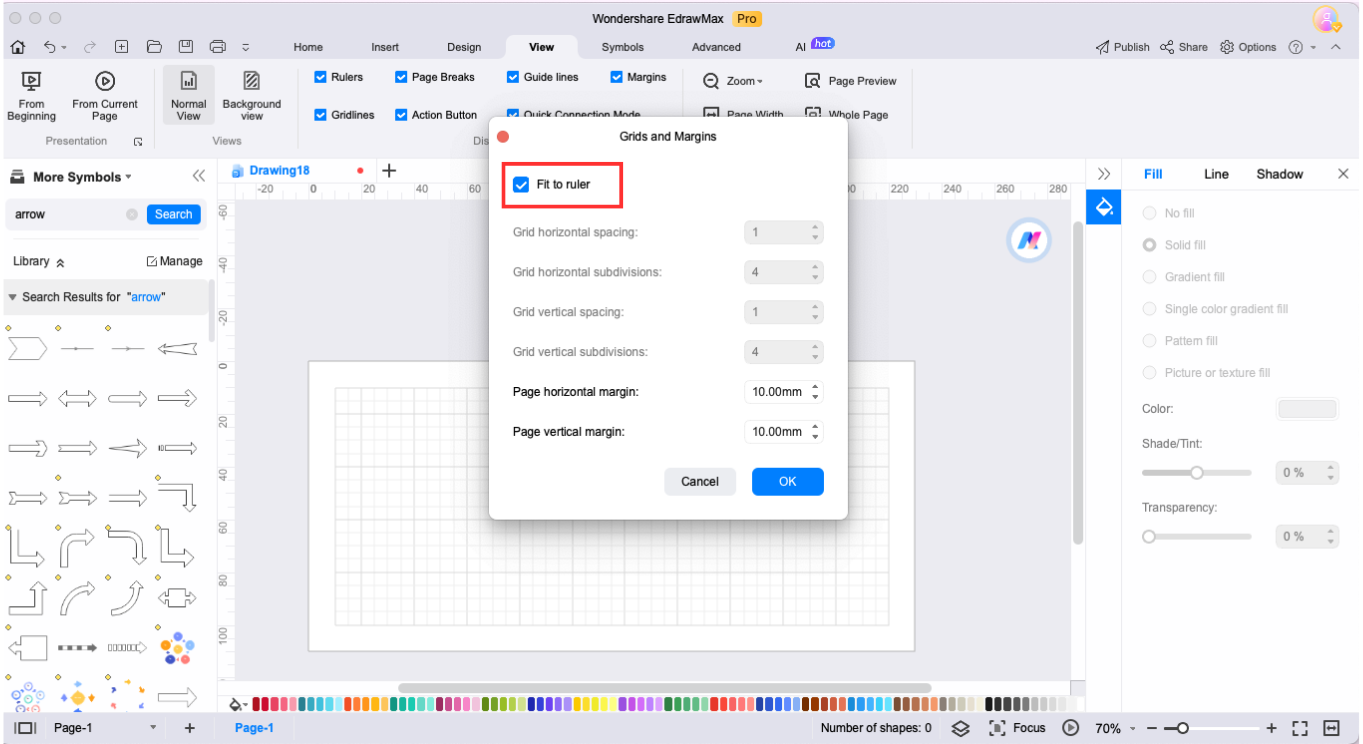
Task: Click the Color swatch in Fill panel
Action: pyautogui.click(x=1307, y=409)
